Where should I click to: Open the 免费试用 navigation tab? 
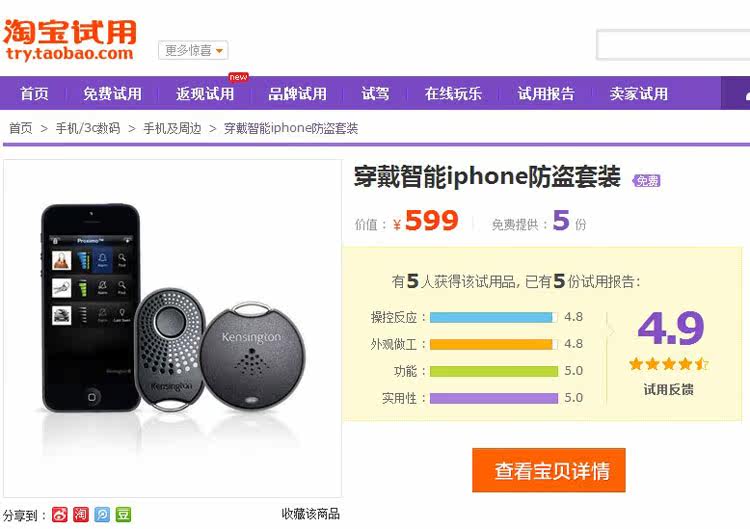112,93
